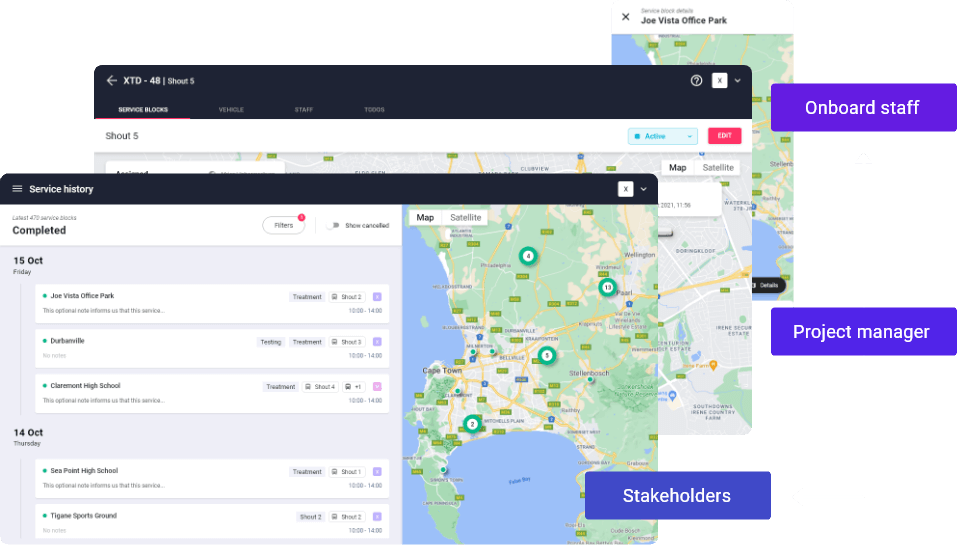
Task: Click the Treatment tag on Claremont High School row
Action: pyautogui.click(x=280, y=386)
